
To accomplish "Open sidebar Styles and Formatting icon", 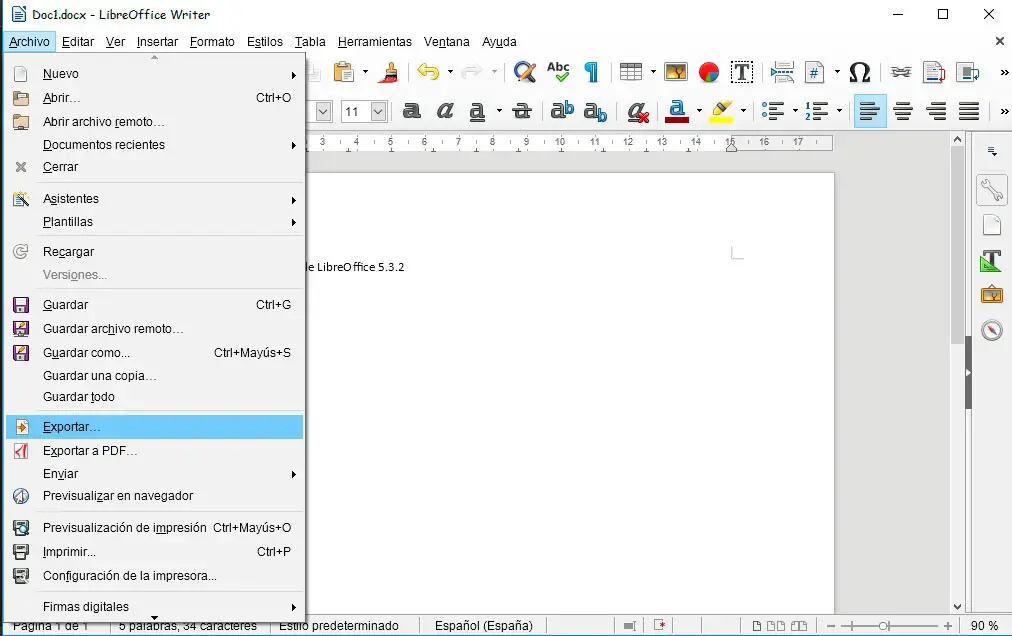I will 991,260.
